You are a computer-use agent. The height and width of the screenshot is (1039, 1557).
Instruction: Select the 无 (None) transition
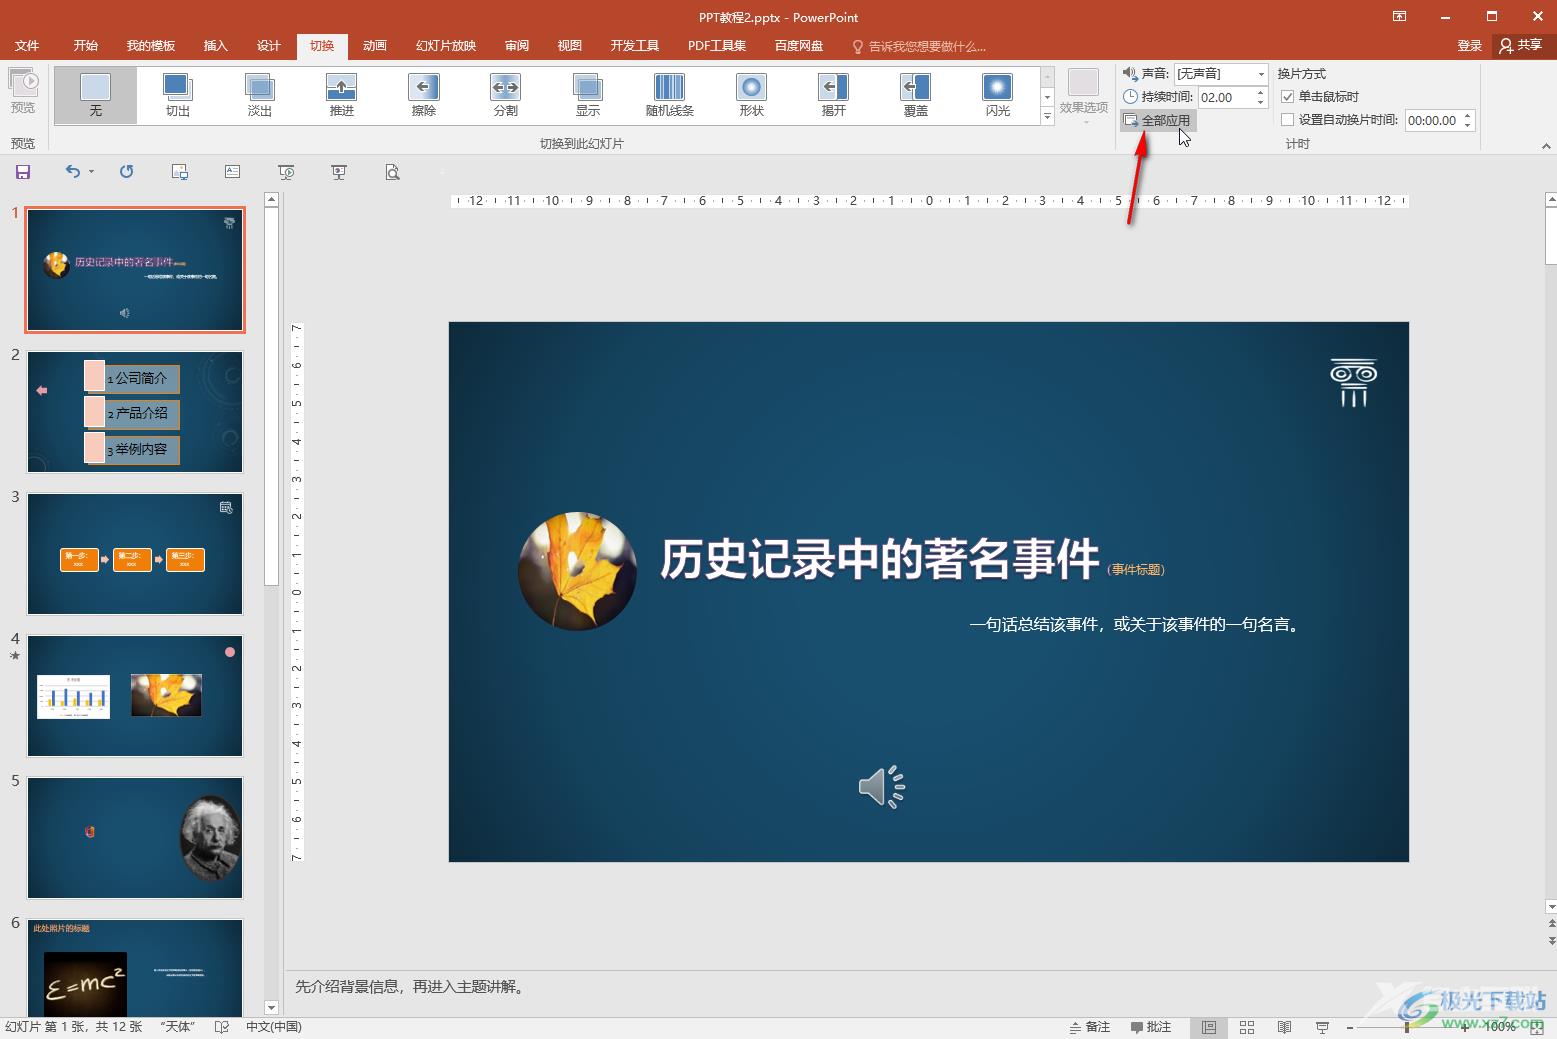pyautogui.click(x=96, y=95)
